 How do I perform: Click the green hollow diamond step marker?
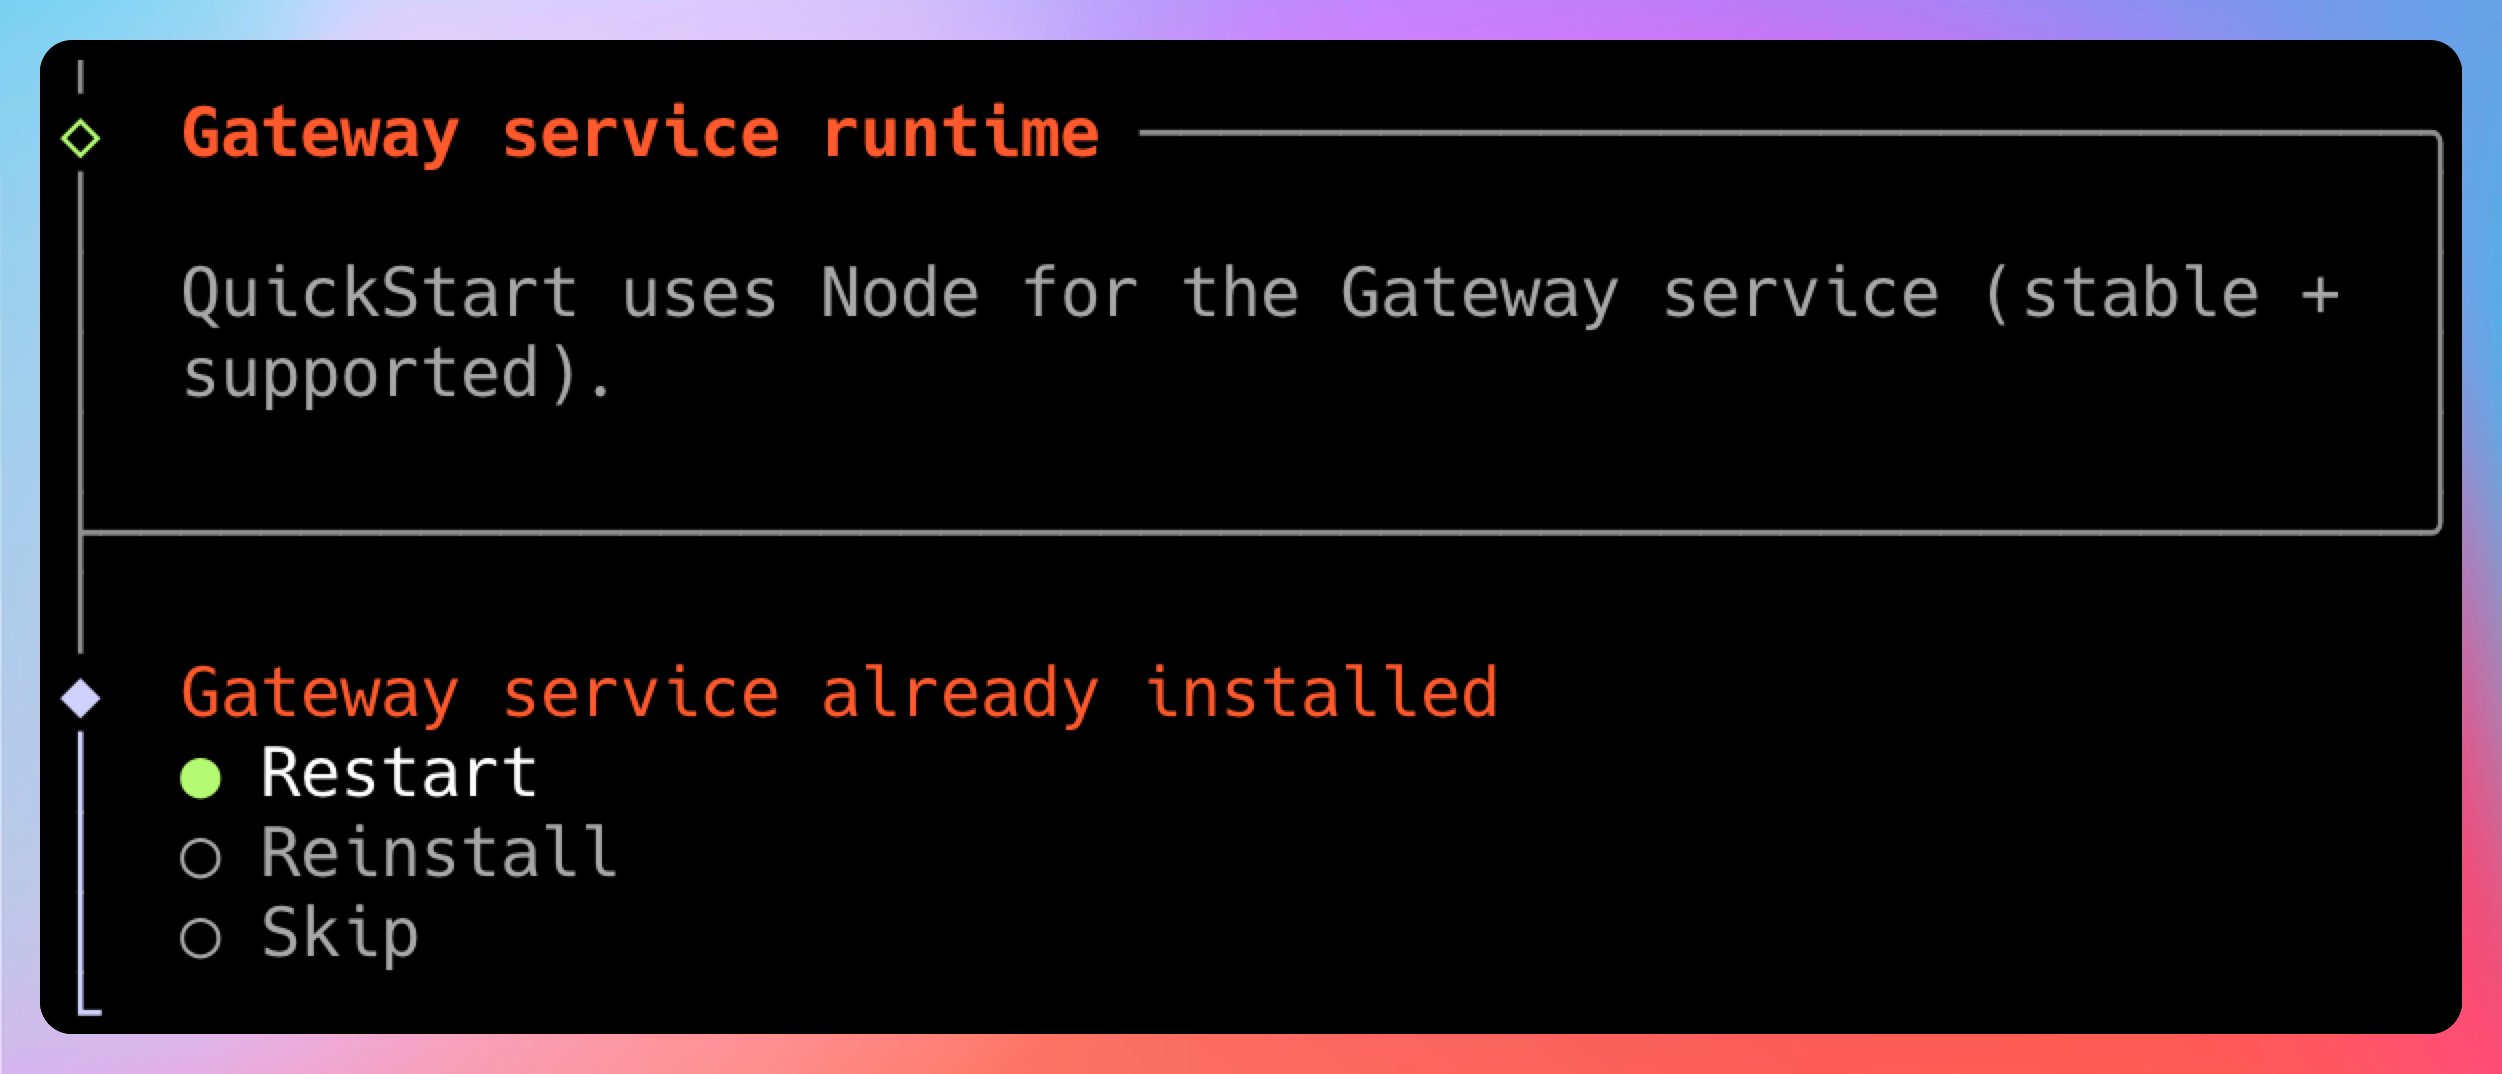(80, 138)
